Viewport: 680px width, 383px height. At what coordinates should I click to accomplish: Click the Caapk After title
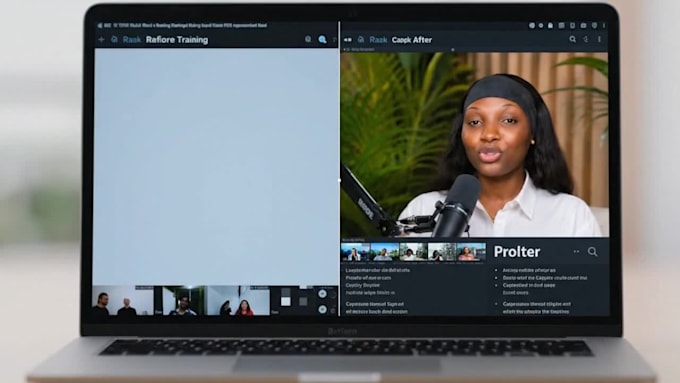(x=412, y=40)
